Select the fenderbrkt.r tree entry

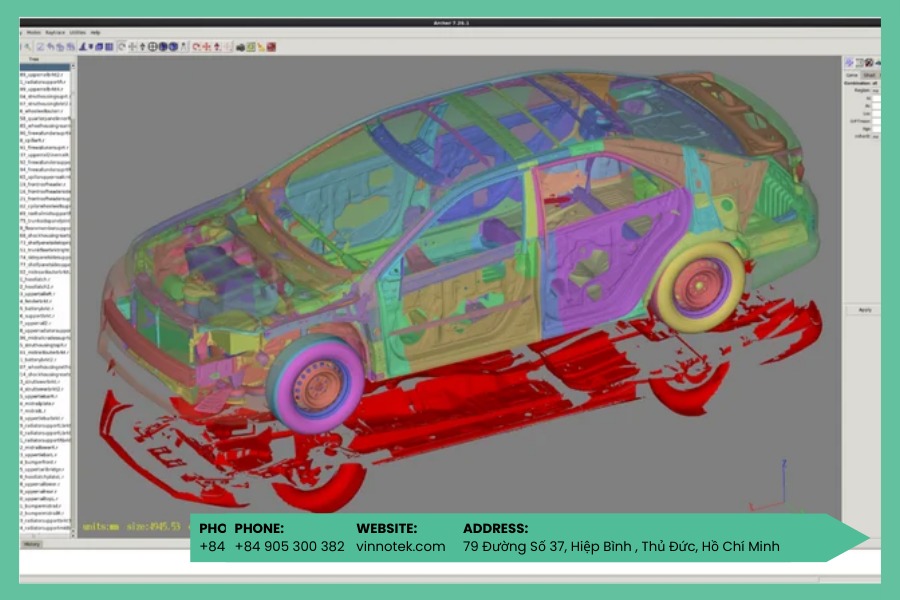tap(36, 301)
